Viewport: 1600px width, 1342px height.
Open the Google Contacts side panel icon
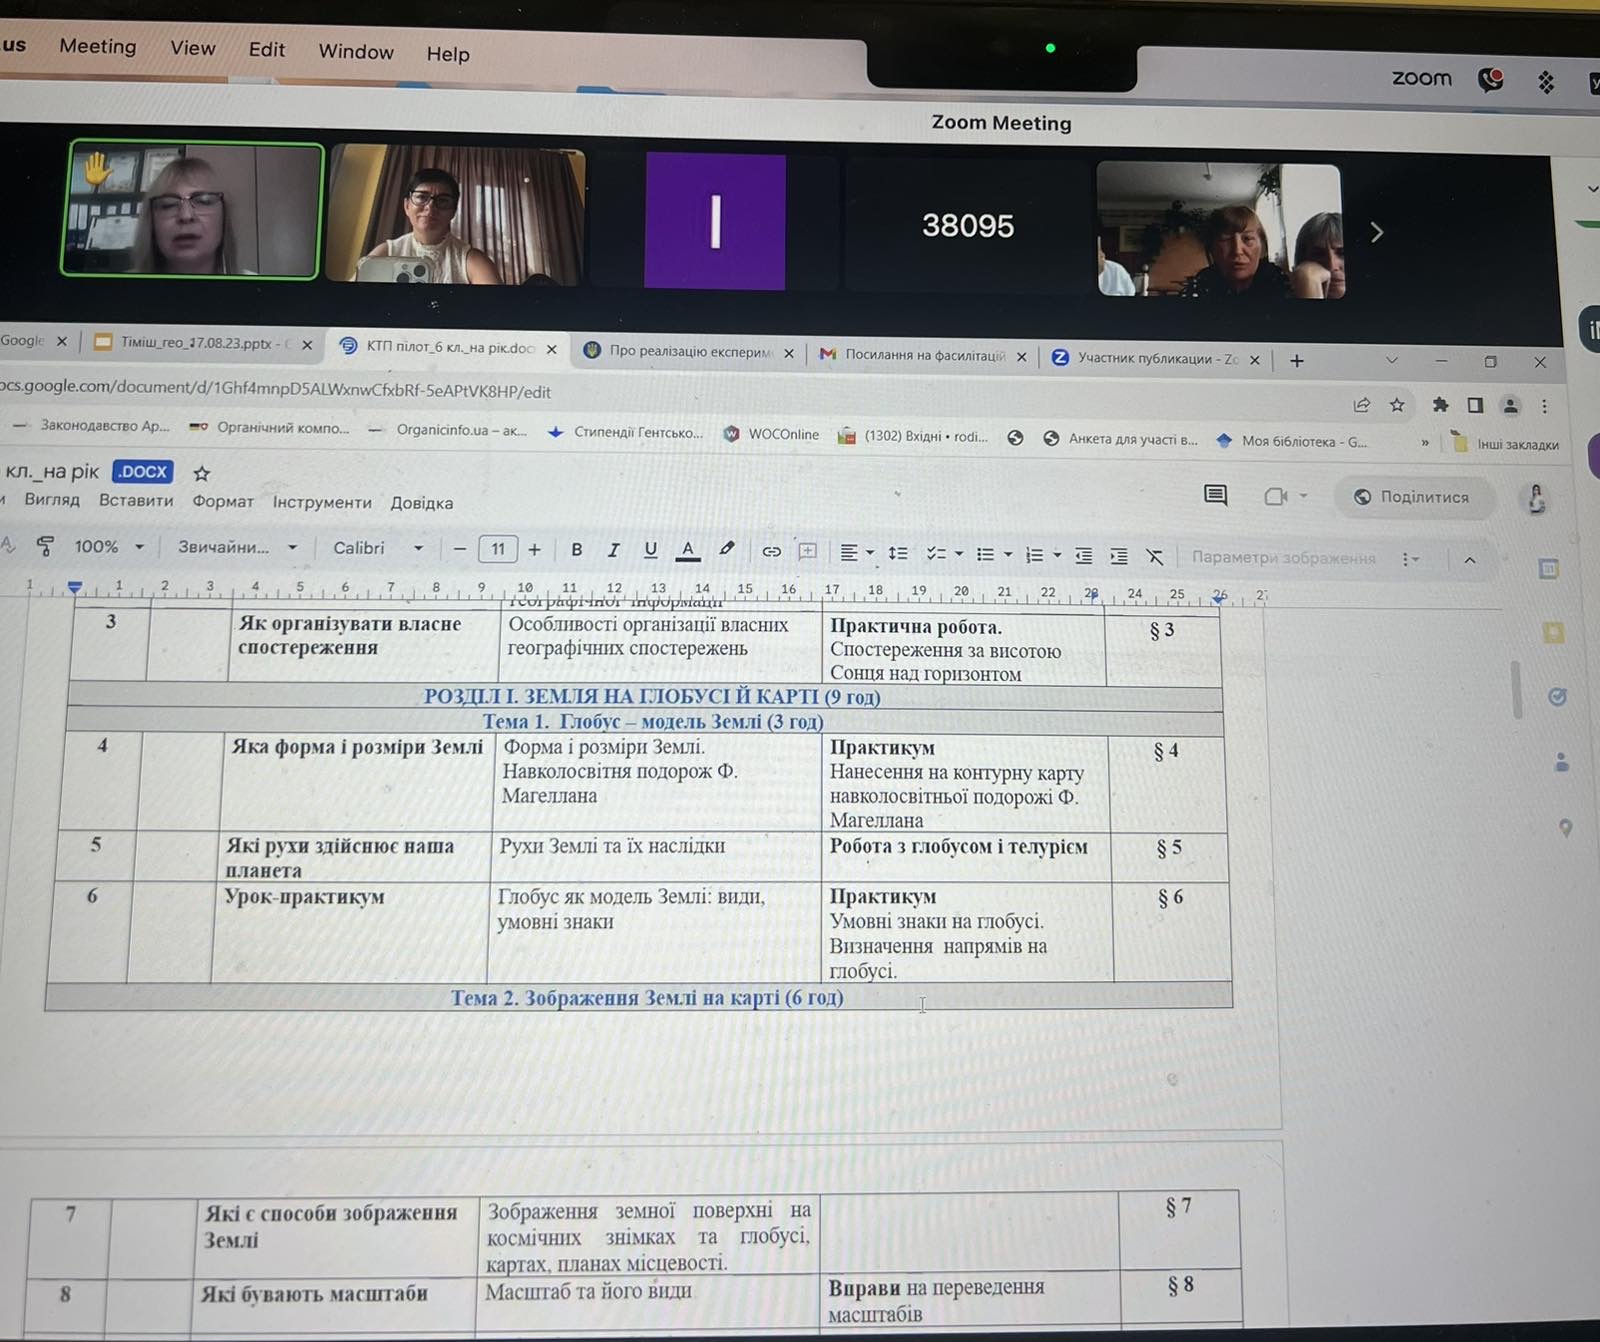pyautogui.click(x=1561, y=762)
